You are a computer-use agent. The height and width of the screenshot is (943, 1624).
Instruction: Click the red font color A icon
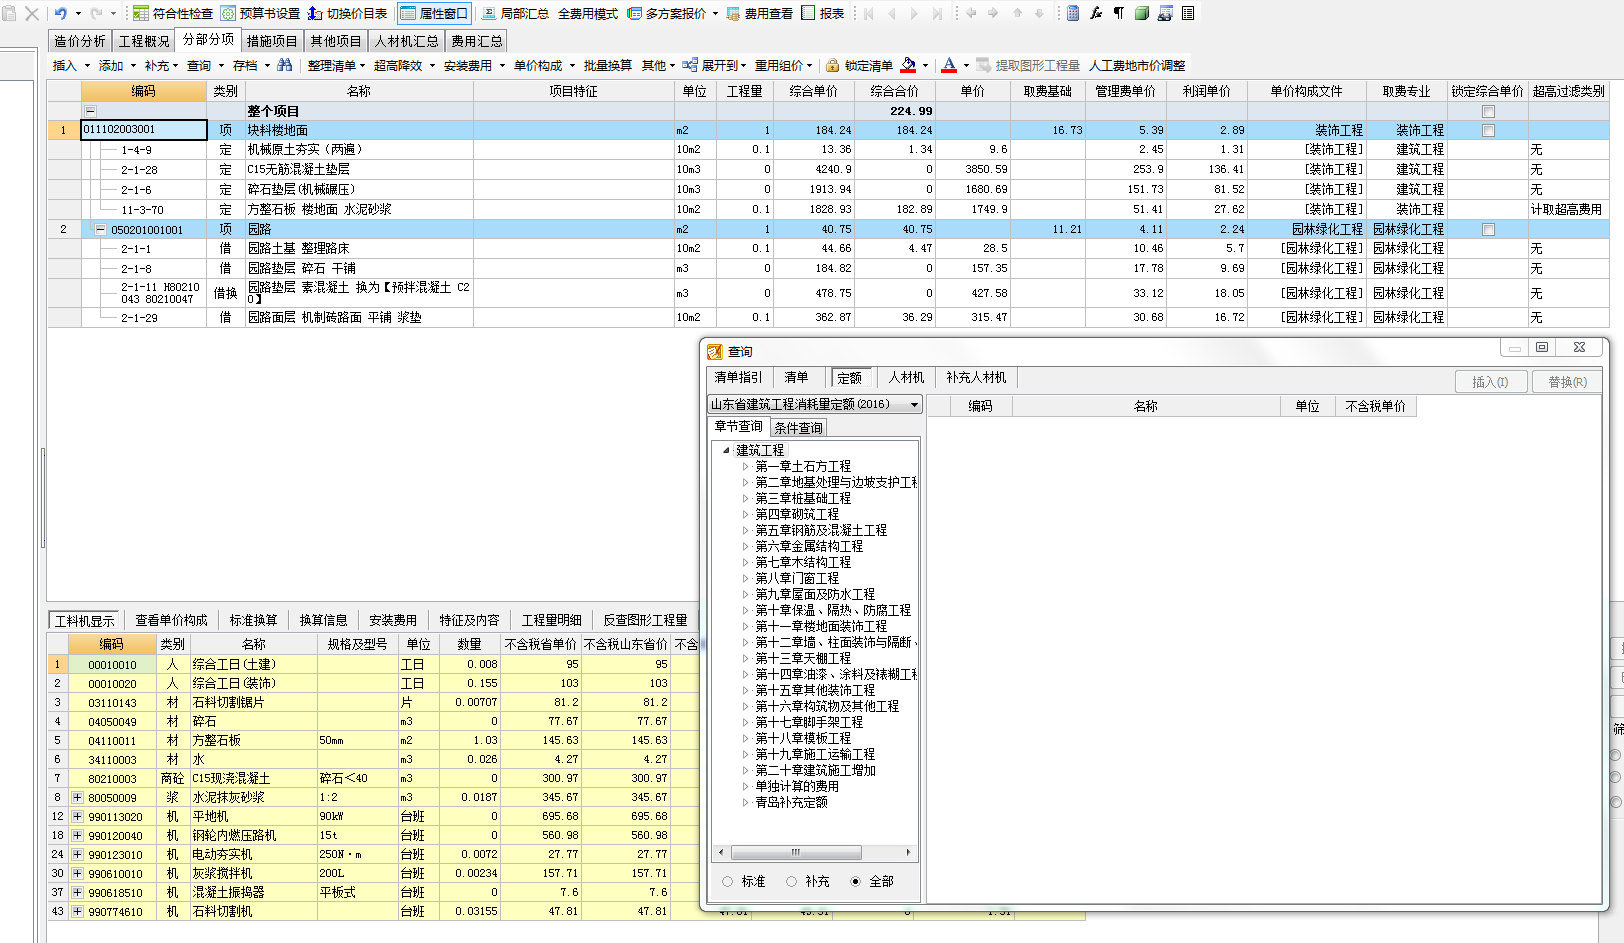tap(949, 65)
